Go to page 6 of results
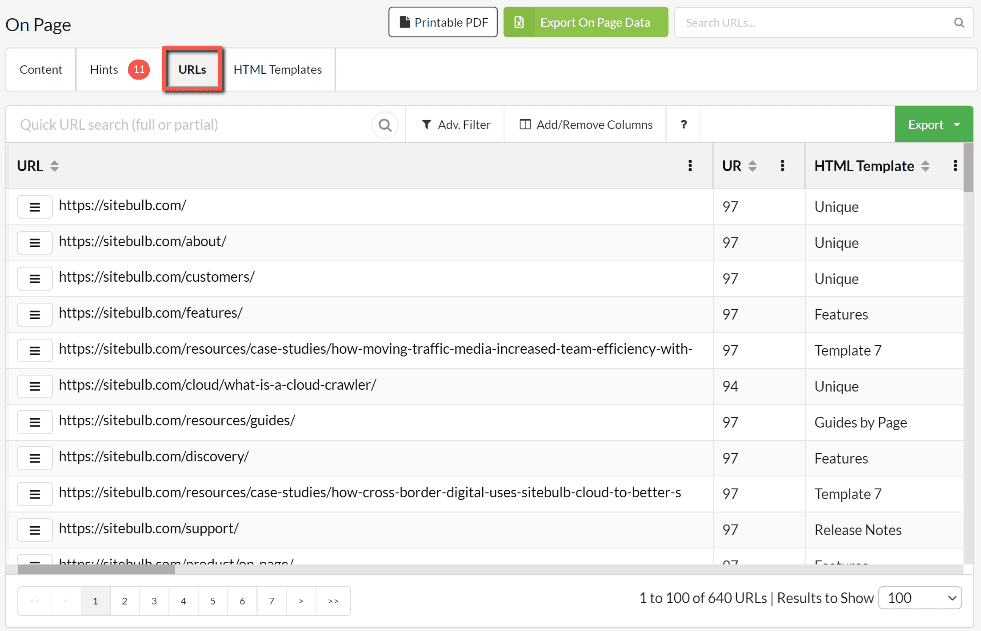Image resolution: width=981 pixels, height=631 pixels. pyautogui.click(x=242, y=601)
